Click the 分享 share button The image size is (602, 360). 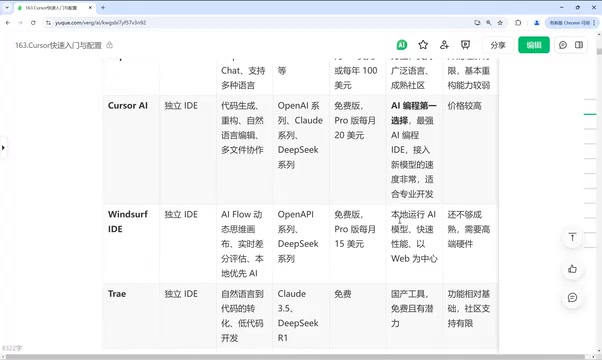coord(498,45)
